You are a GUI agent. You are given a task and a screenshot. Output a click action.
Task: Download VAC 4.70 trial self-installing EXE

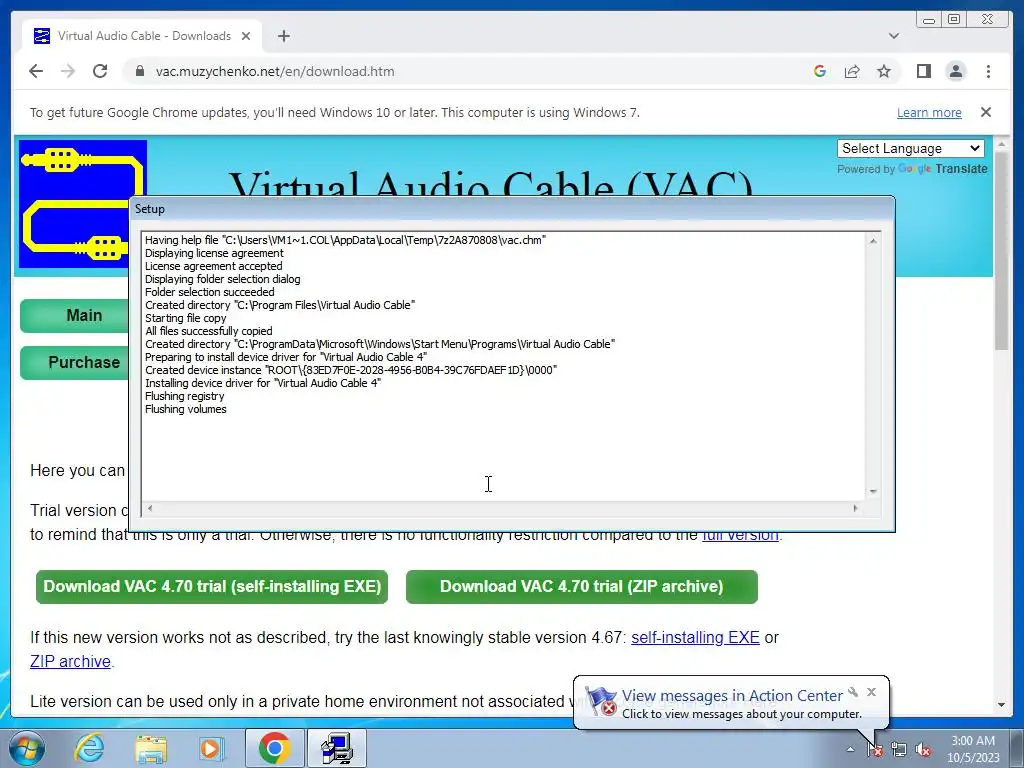[x=212, y=586]
